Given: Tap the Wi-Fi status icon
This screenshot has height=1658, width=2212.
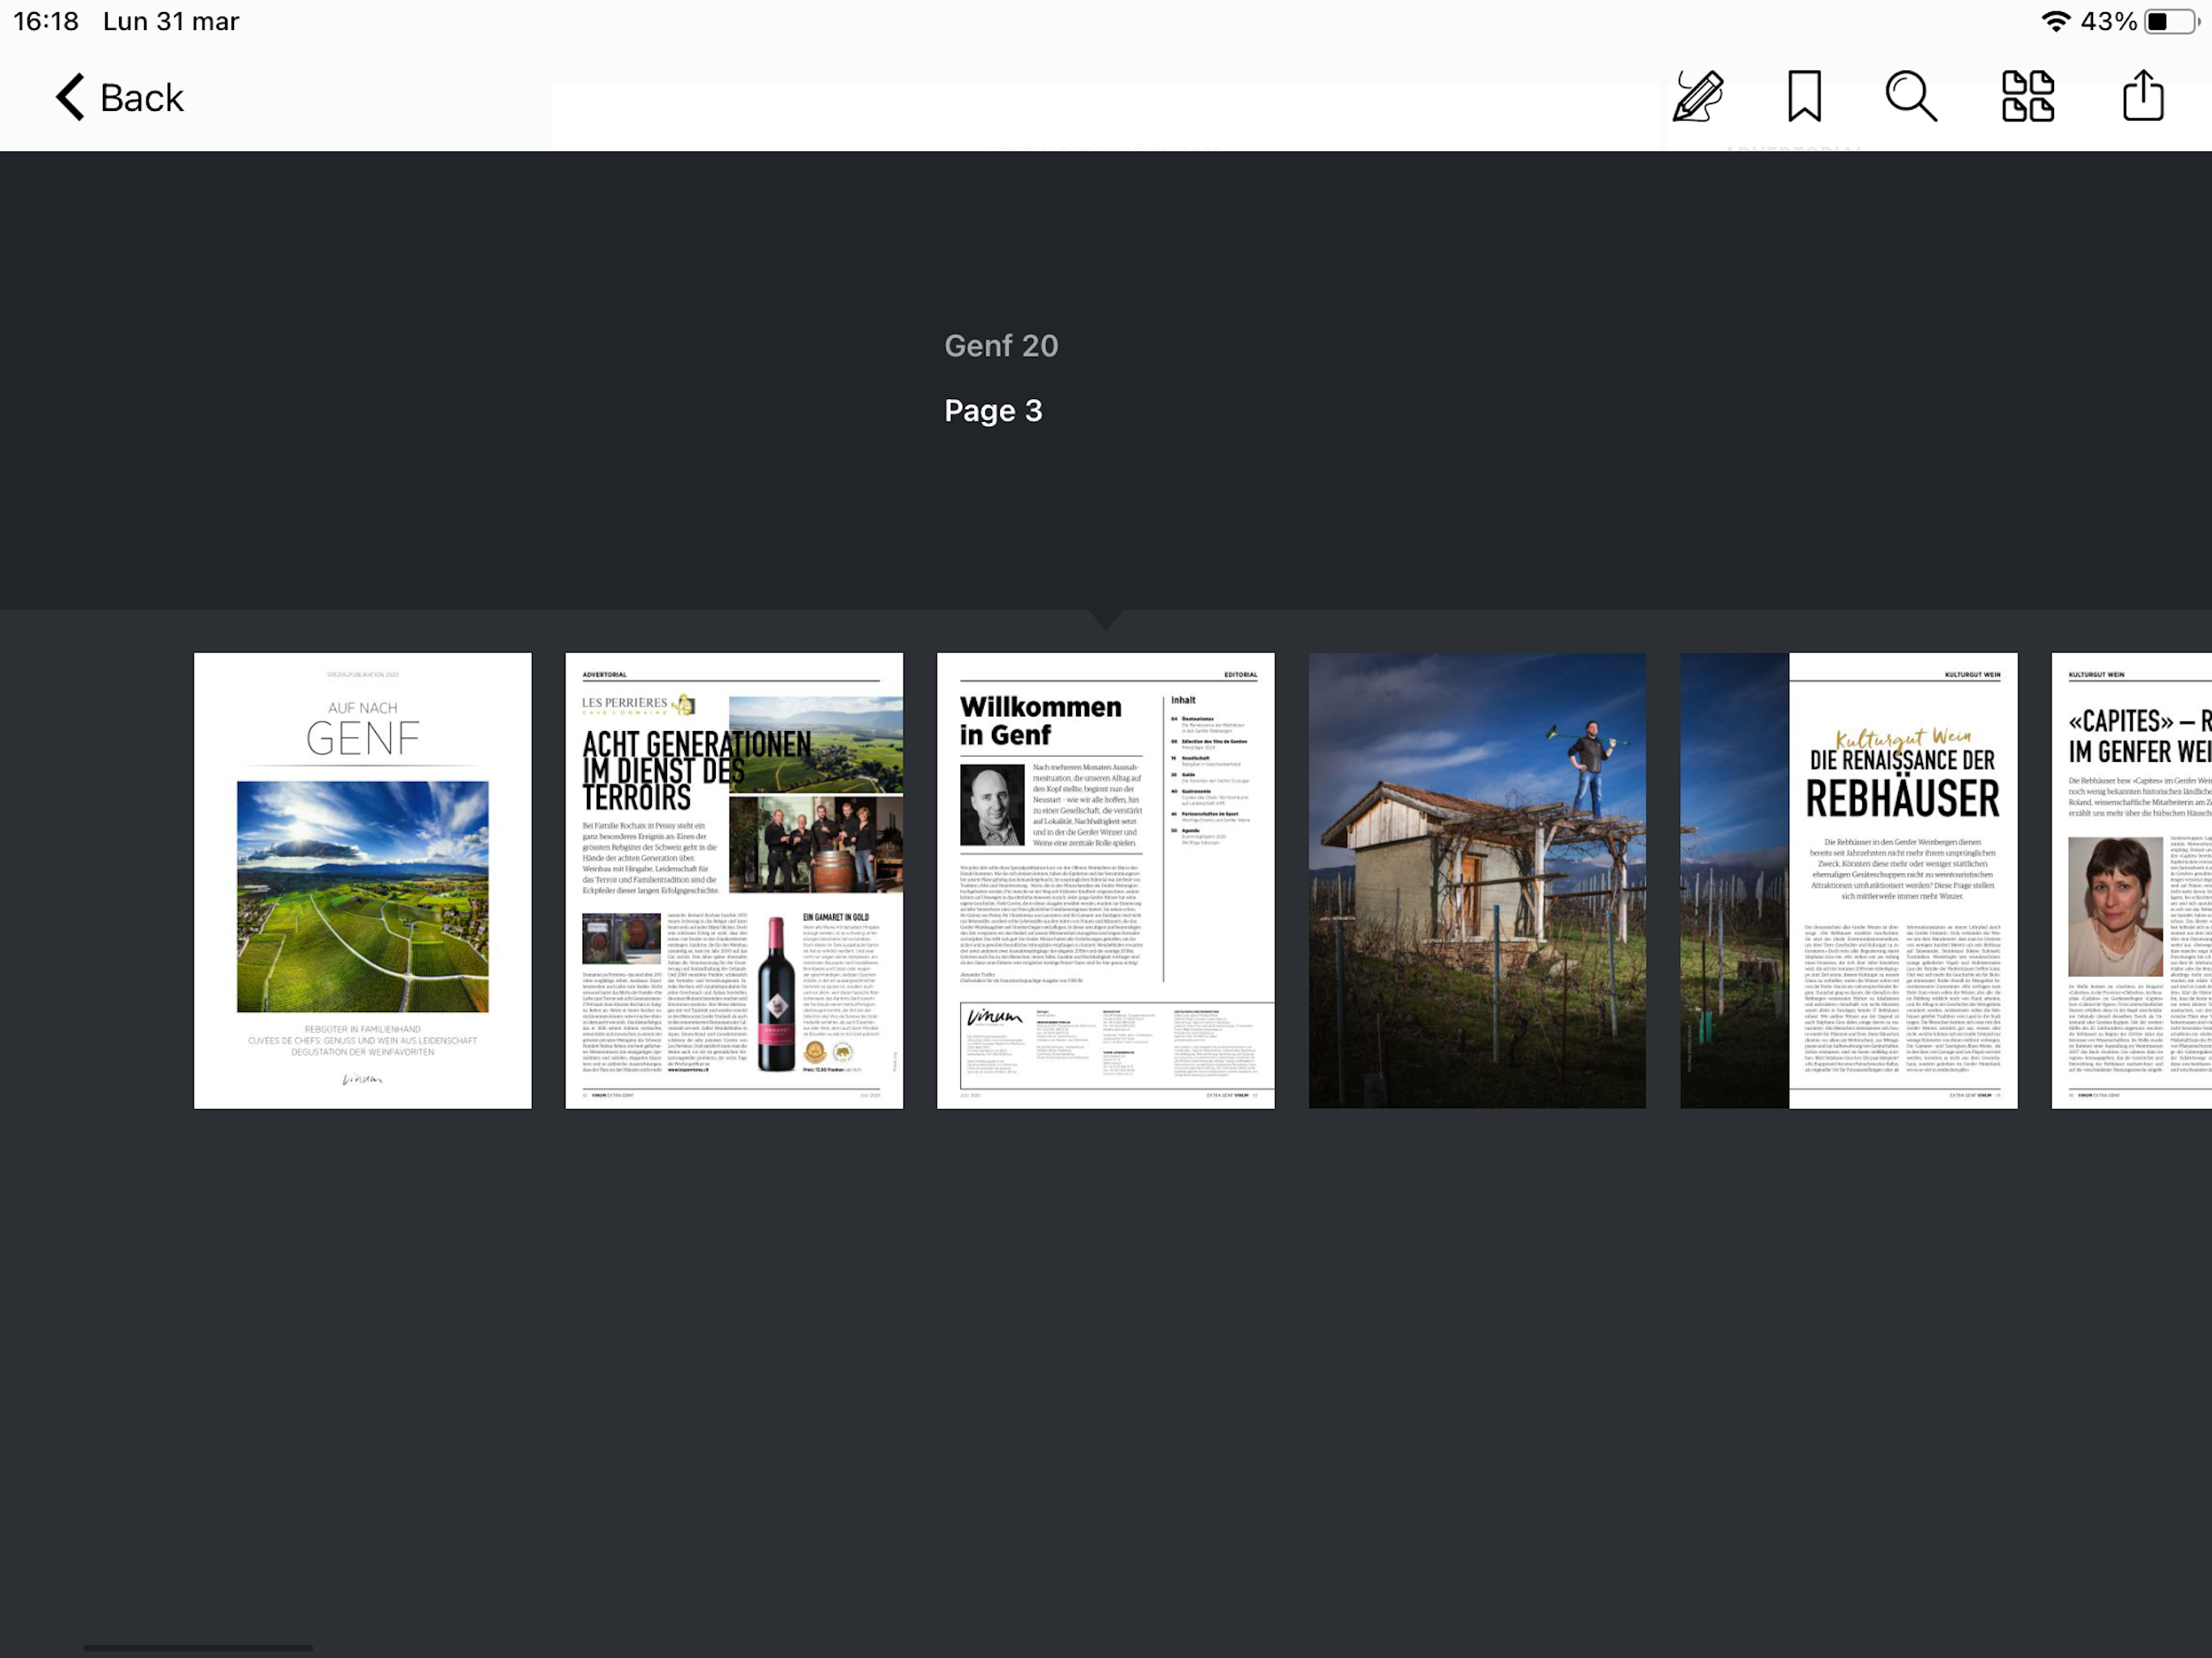Looking at the screenshot, I should [x=2055, y=21].
